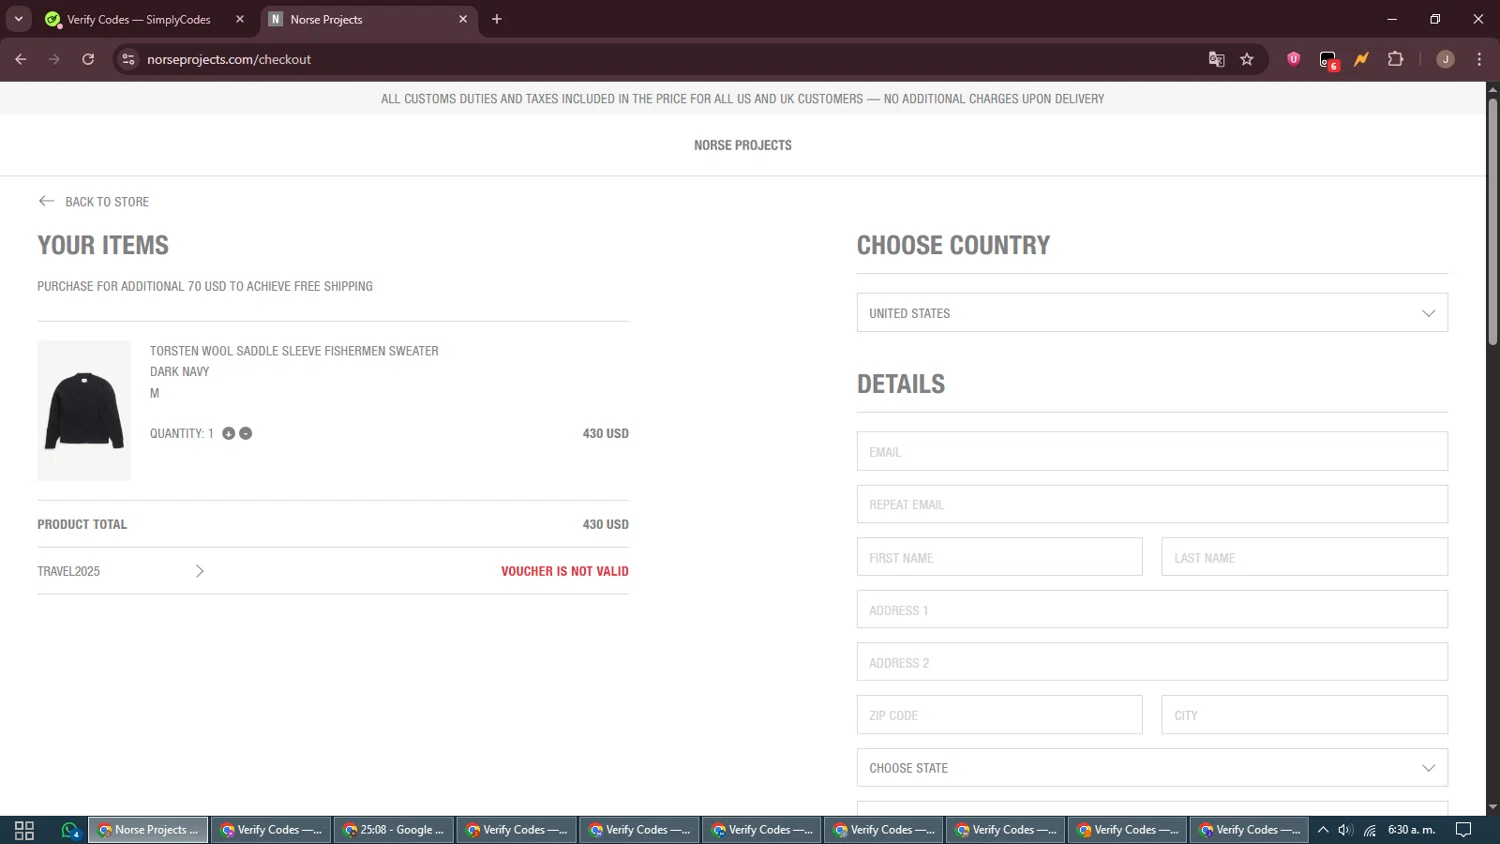Click the Last Name field
Viewport: 1500px width, 844px height.
point(1304,557)
